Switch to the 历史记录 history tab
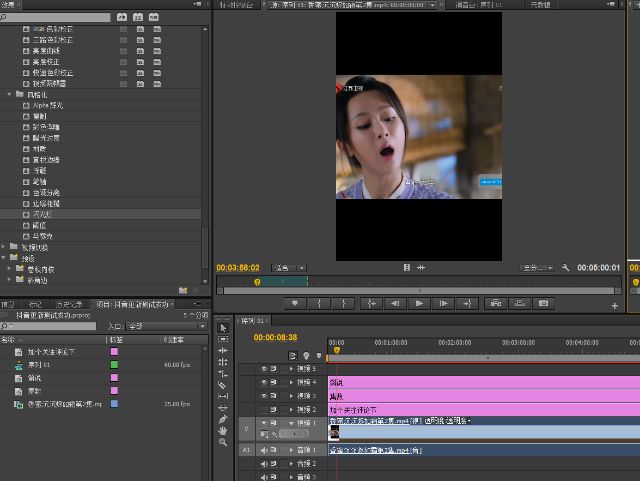Image resolution: width=640 pixels, height=481 pixels. (x=69, y=304)
